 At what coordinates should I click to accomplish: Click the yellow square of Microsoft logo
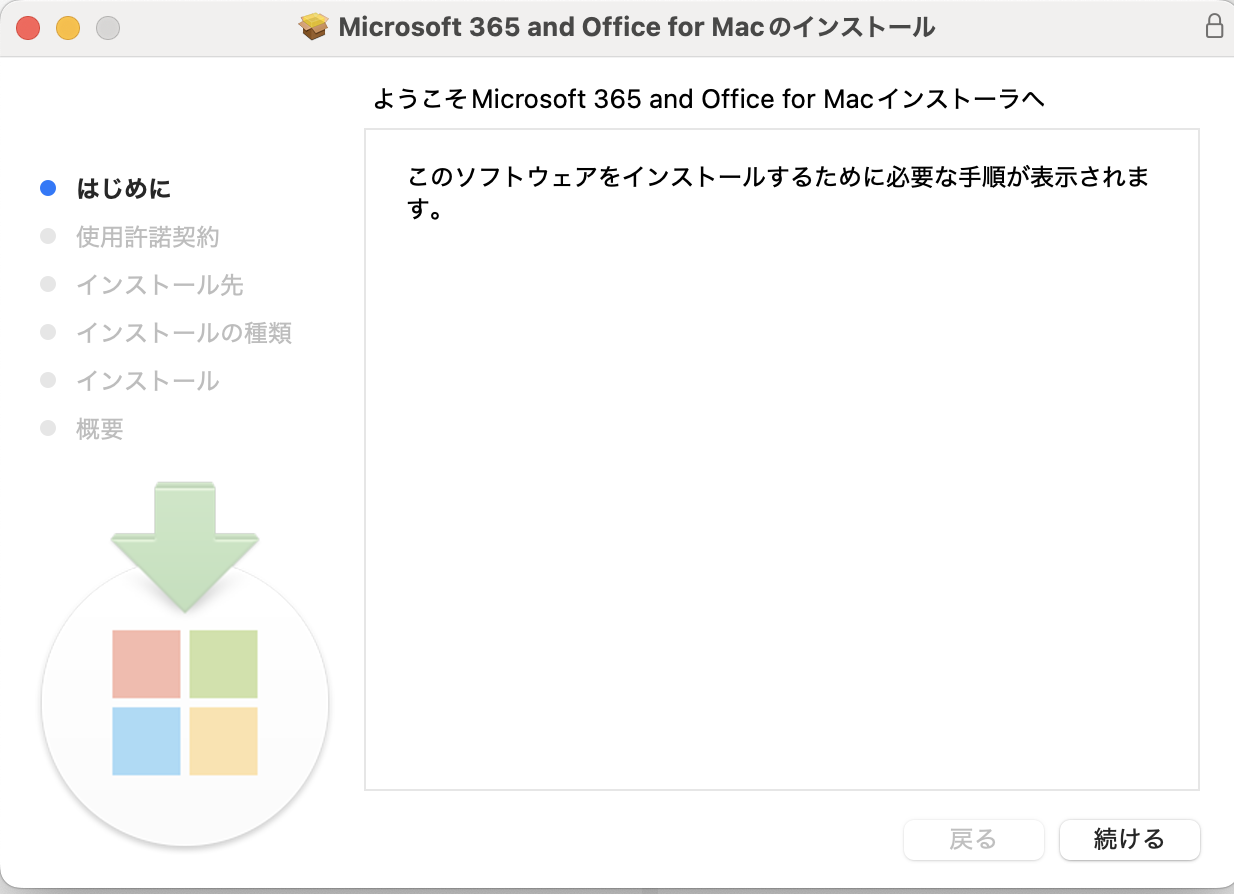(x=224, y=741)
